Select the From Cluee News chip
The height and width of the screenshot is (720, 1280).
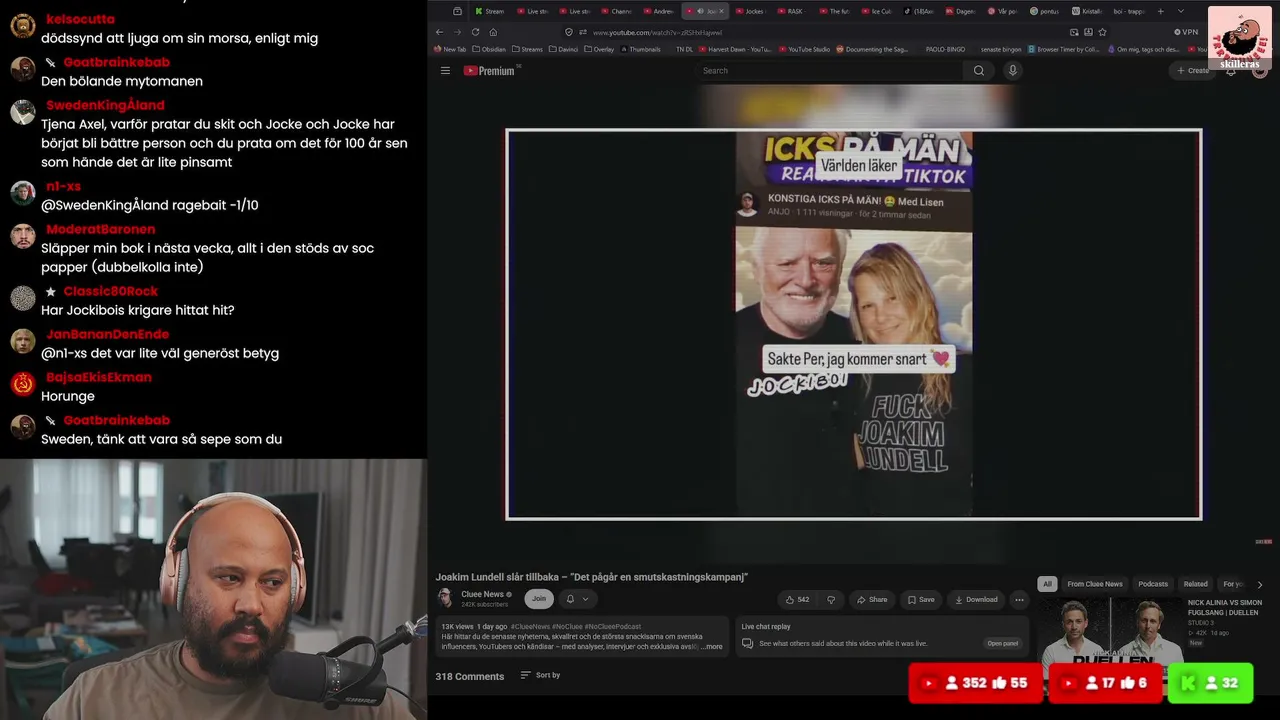coord(1094,584)
